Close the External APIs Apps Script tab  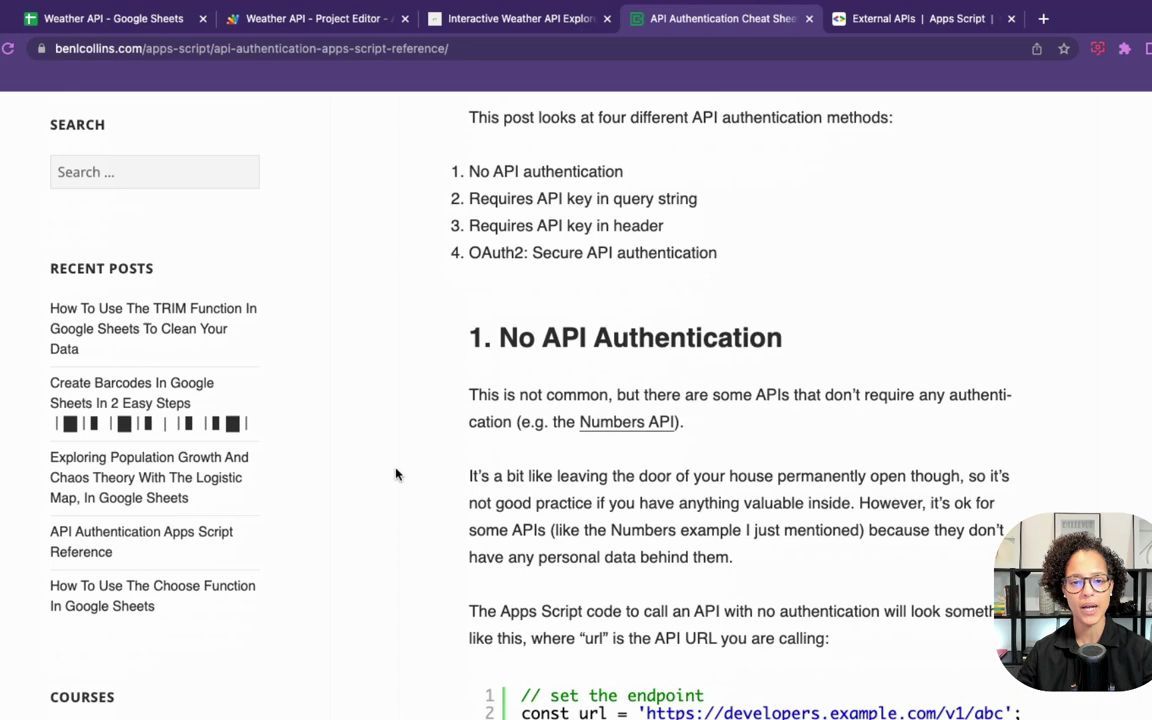(1011, 19)
